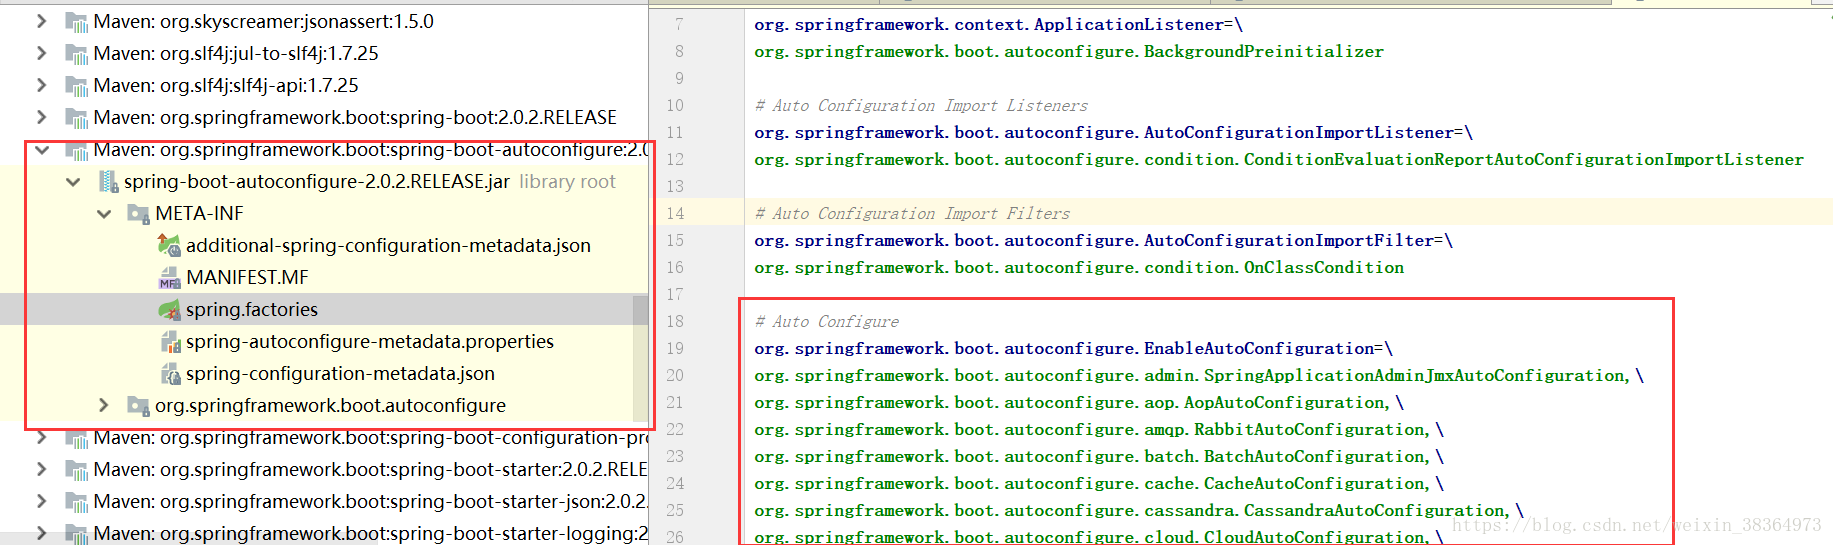Screen dimensions: 1833x545
Task: Click the spring-configuration-metadata.json file icon
Action: coord(170,374)
